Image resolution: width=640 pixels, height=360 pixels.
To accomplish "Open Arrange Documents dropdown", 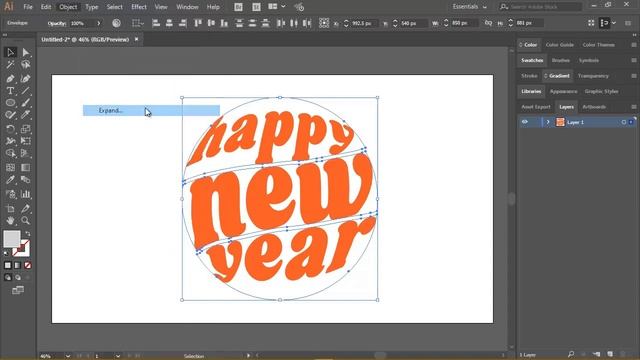I will click(277, 7).
